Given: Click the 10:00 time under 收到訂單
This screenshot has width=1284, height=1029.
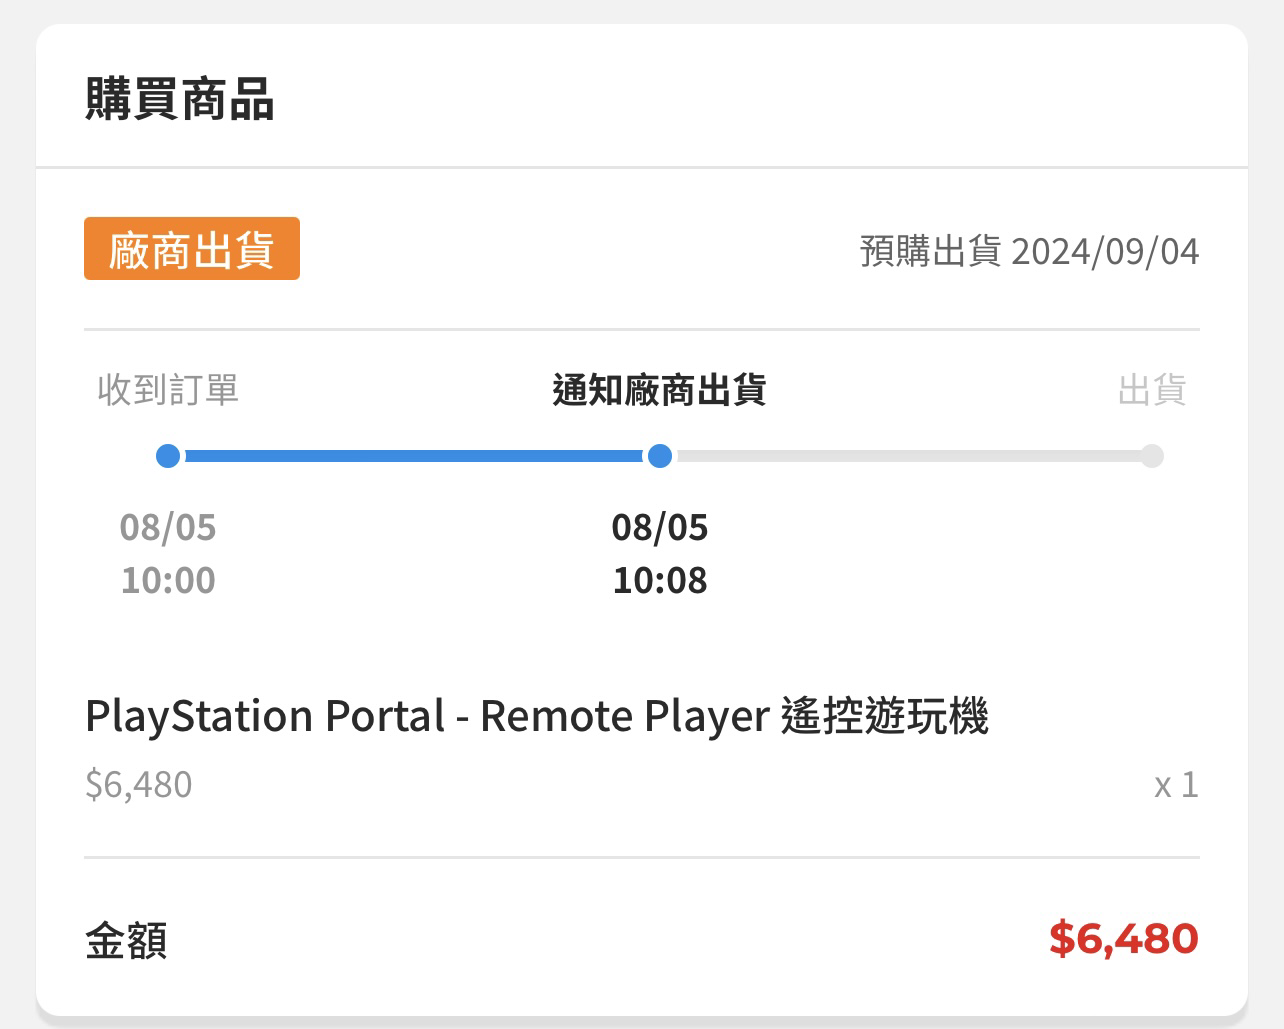Looking at the screenshot, I should [x=168, y=580].
